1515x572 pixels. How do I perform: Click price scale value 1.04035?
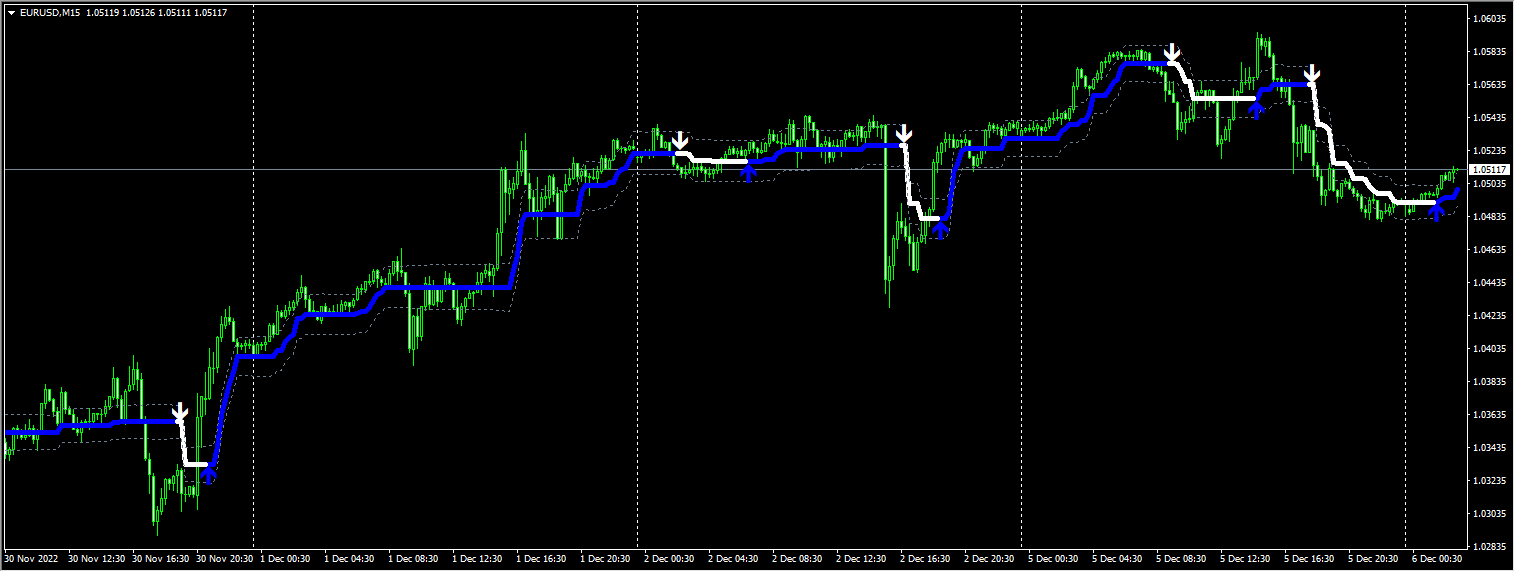pos(1489,349)
